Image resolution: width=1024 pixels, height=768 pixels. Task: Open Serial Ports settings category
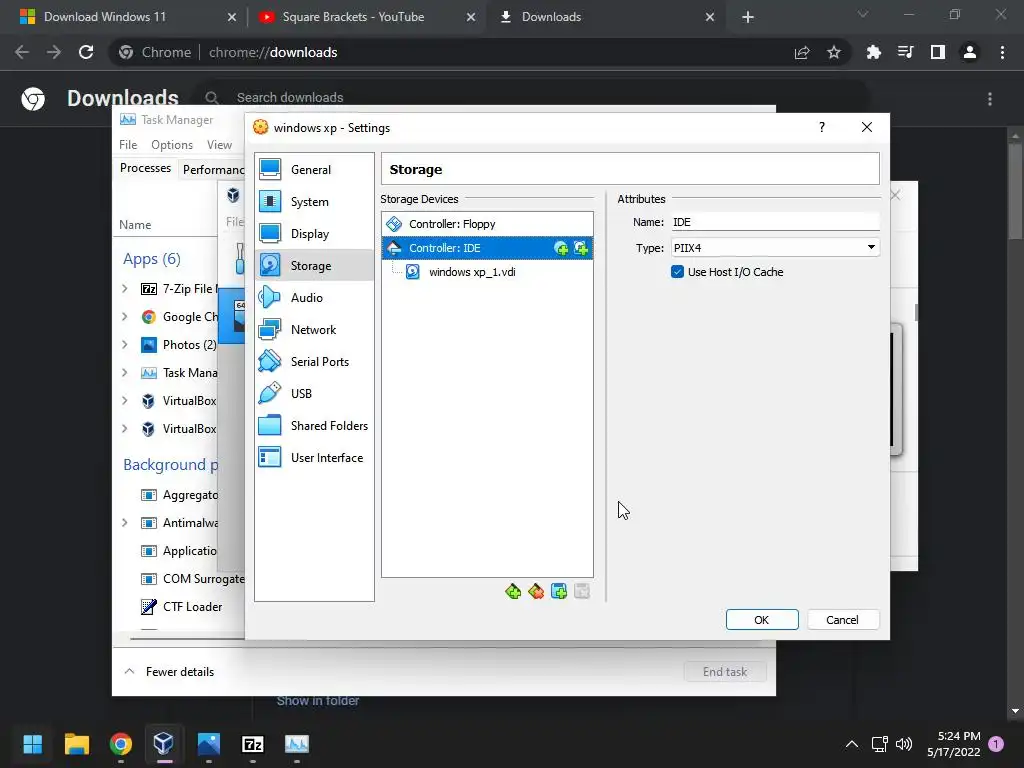[x=314, y=362]
